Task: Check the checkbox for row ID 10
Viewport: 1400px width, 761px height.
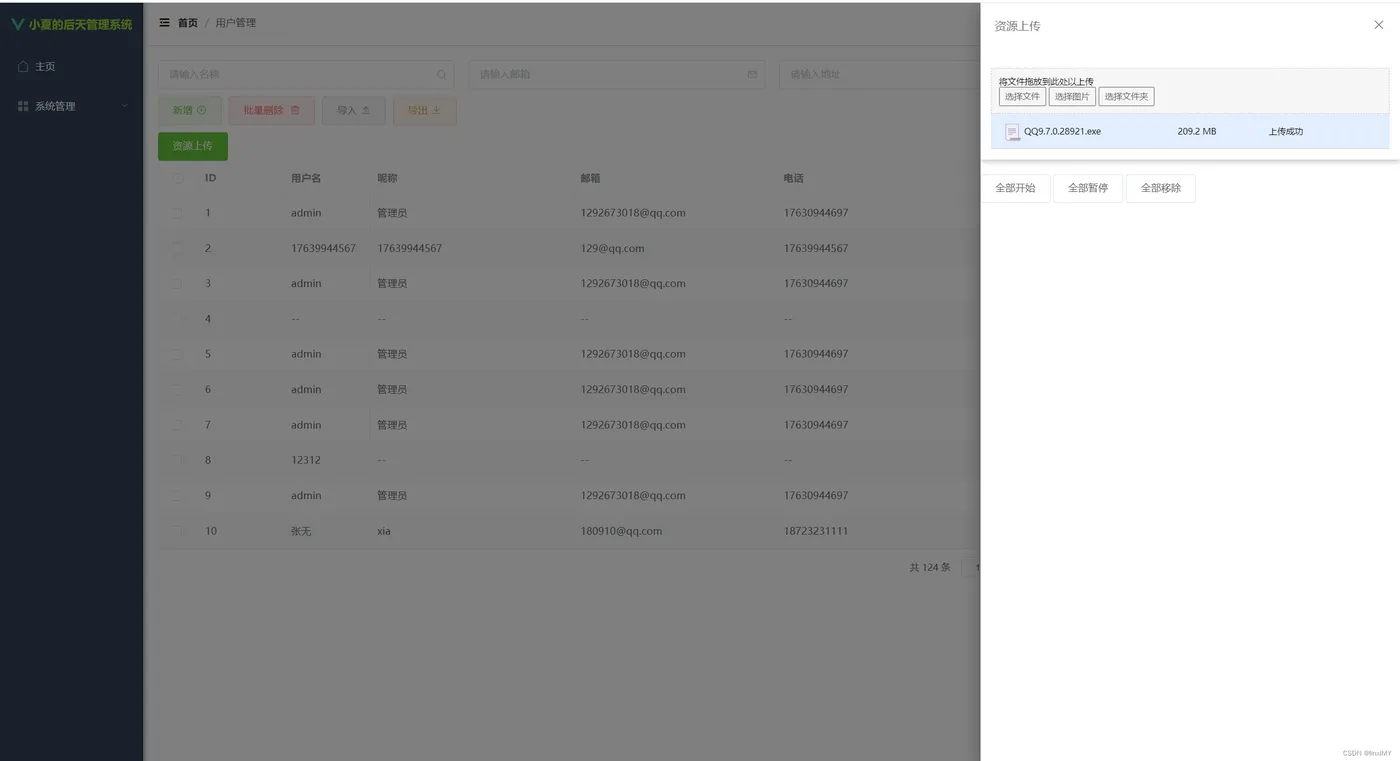Action: click(178, 531)
